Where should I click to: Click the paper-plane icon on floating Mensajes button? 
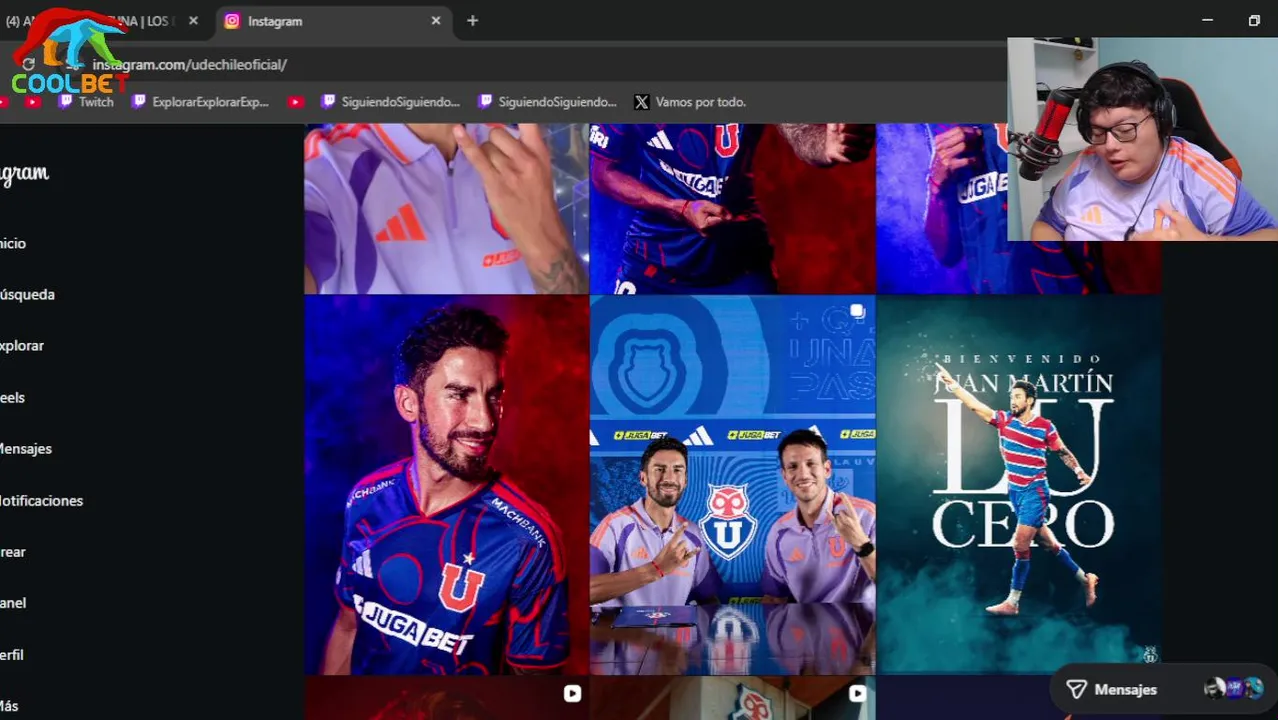tap(1076, 689)
